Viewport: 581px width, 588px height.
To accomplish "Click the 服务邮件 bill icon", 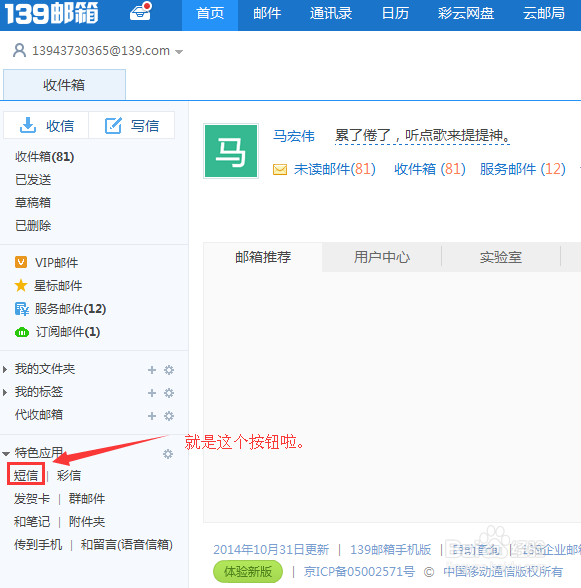I will point(22,309).
